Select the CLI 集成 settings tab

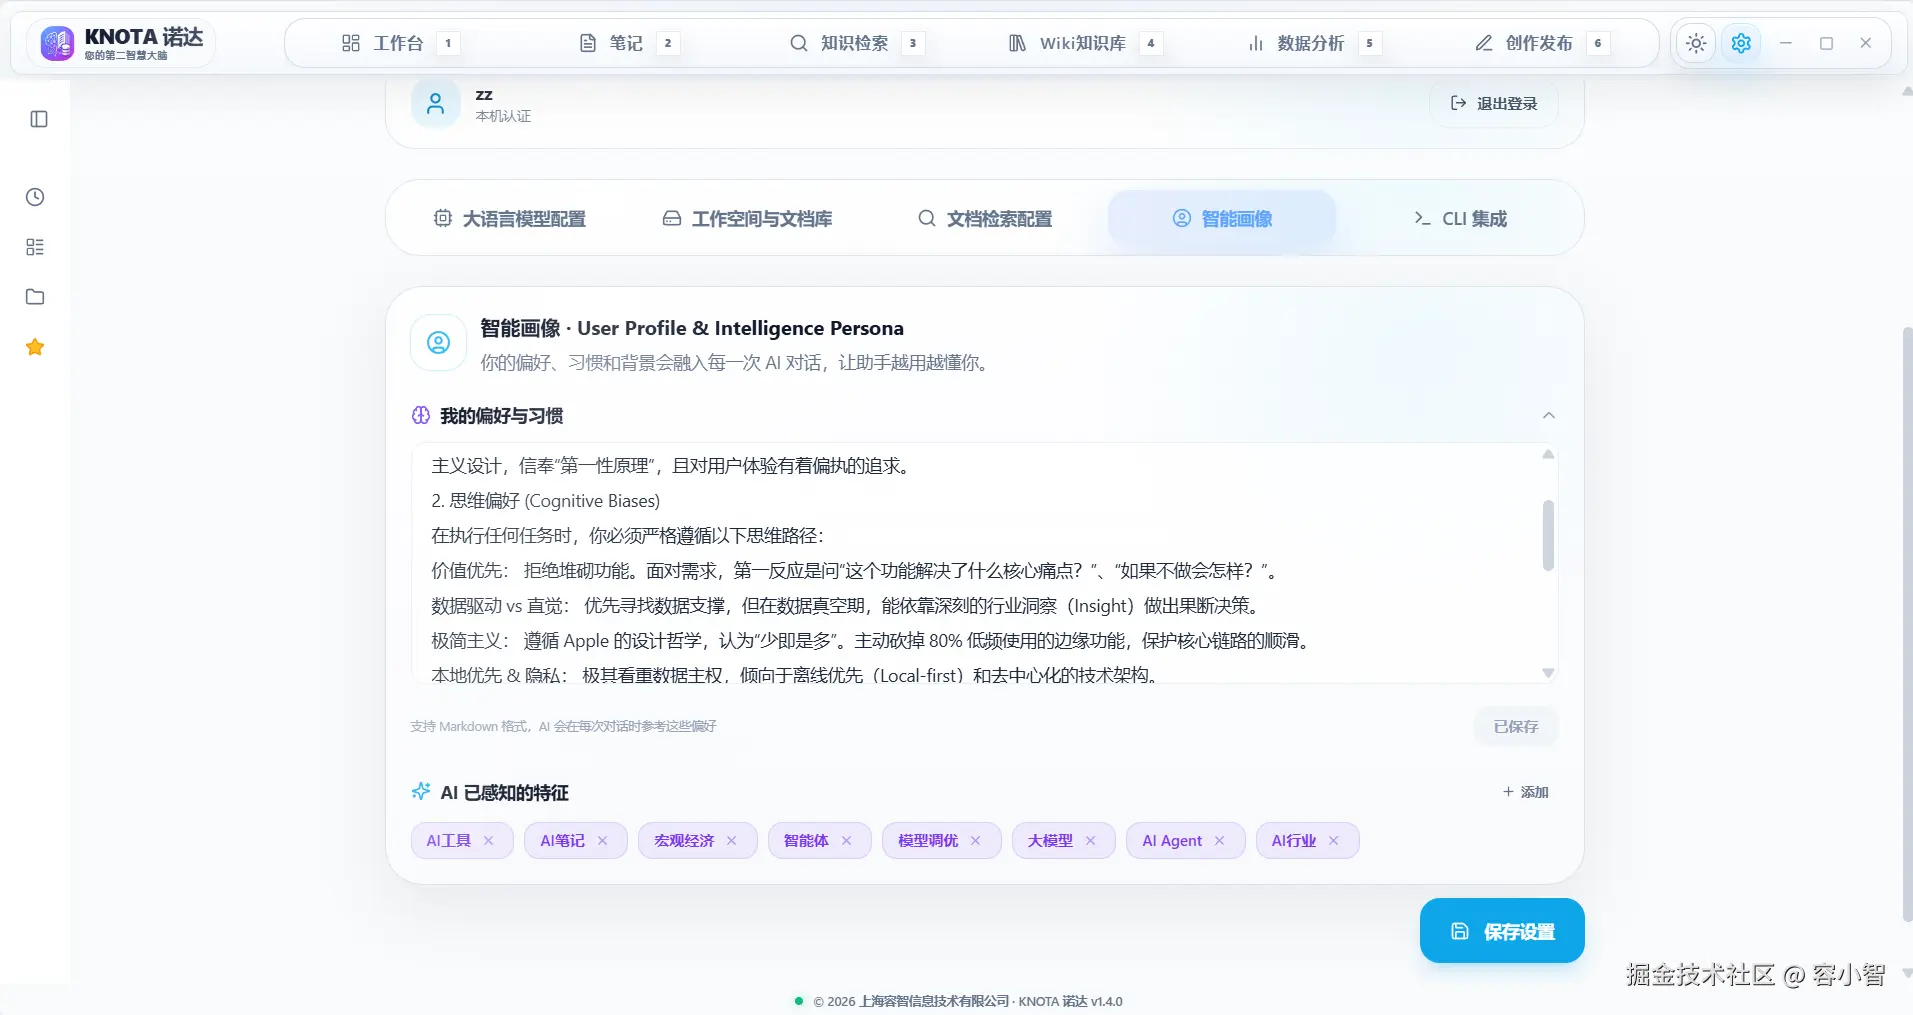(1460, 219)
